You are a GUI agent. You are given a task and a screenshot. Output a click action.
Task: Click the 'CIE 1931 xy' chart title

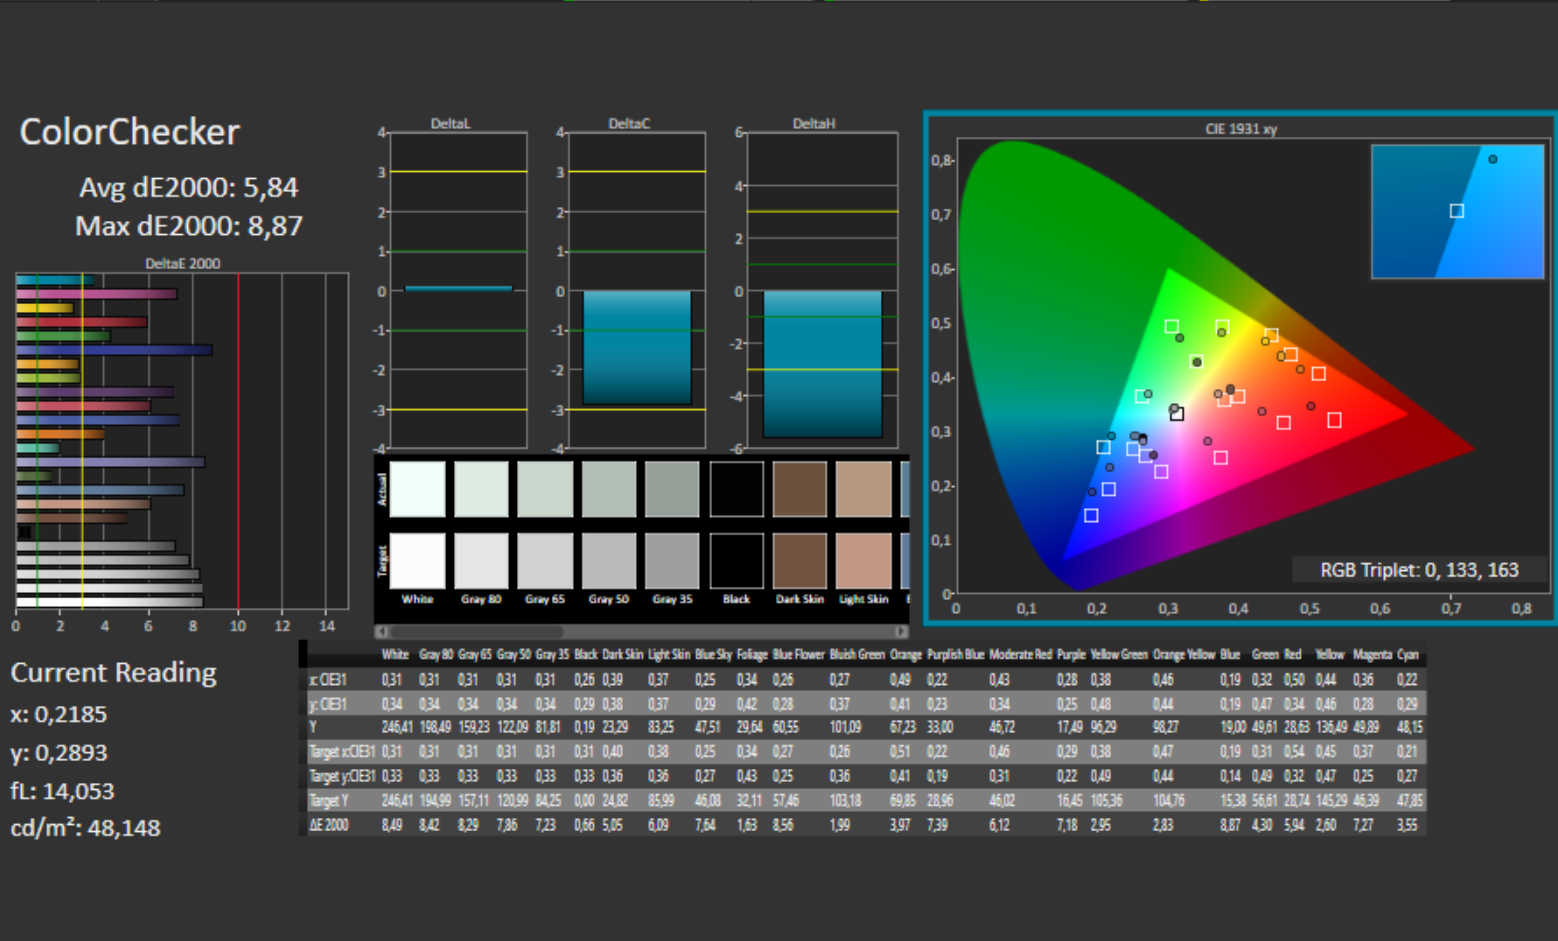(1241, 129)
